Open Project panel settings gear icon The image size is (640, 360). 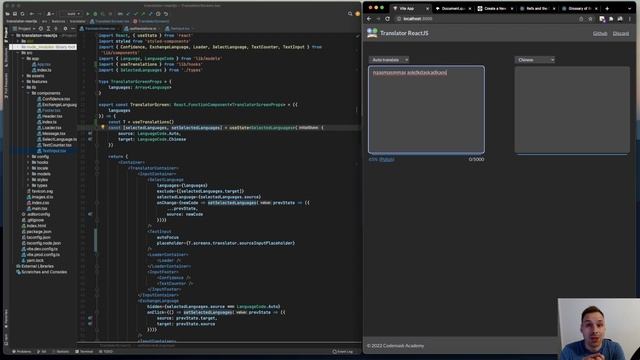click(x=65, y=29)
